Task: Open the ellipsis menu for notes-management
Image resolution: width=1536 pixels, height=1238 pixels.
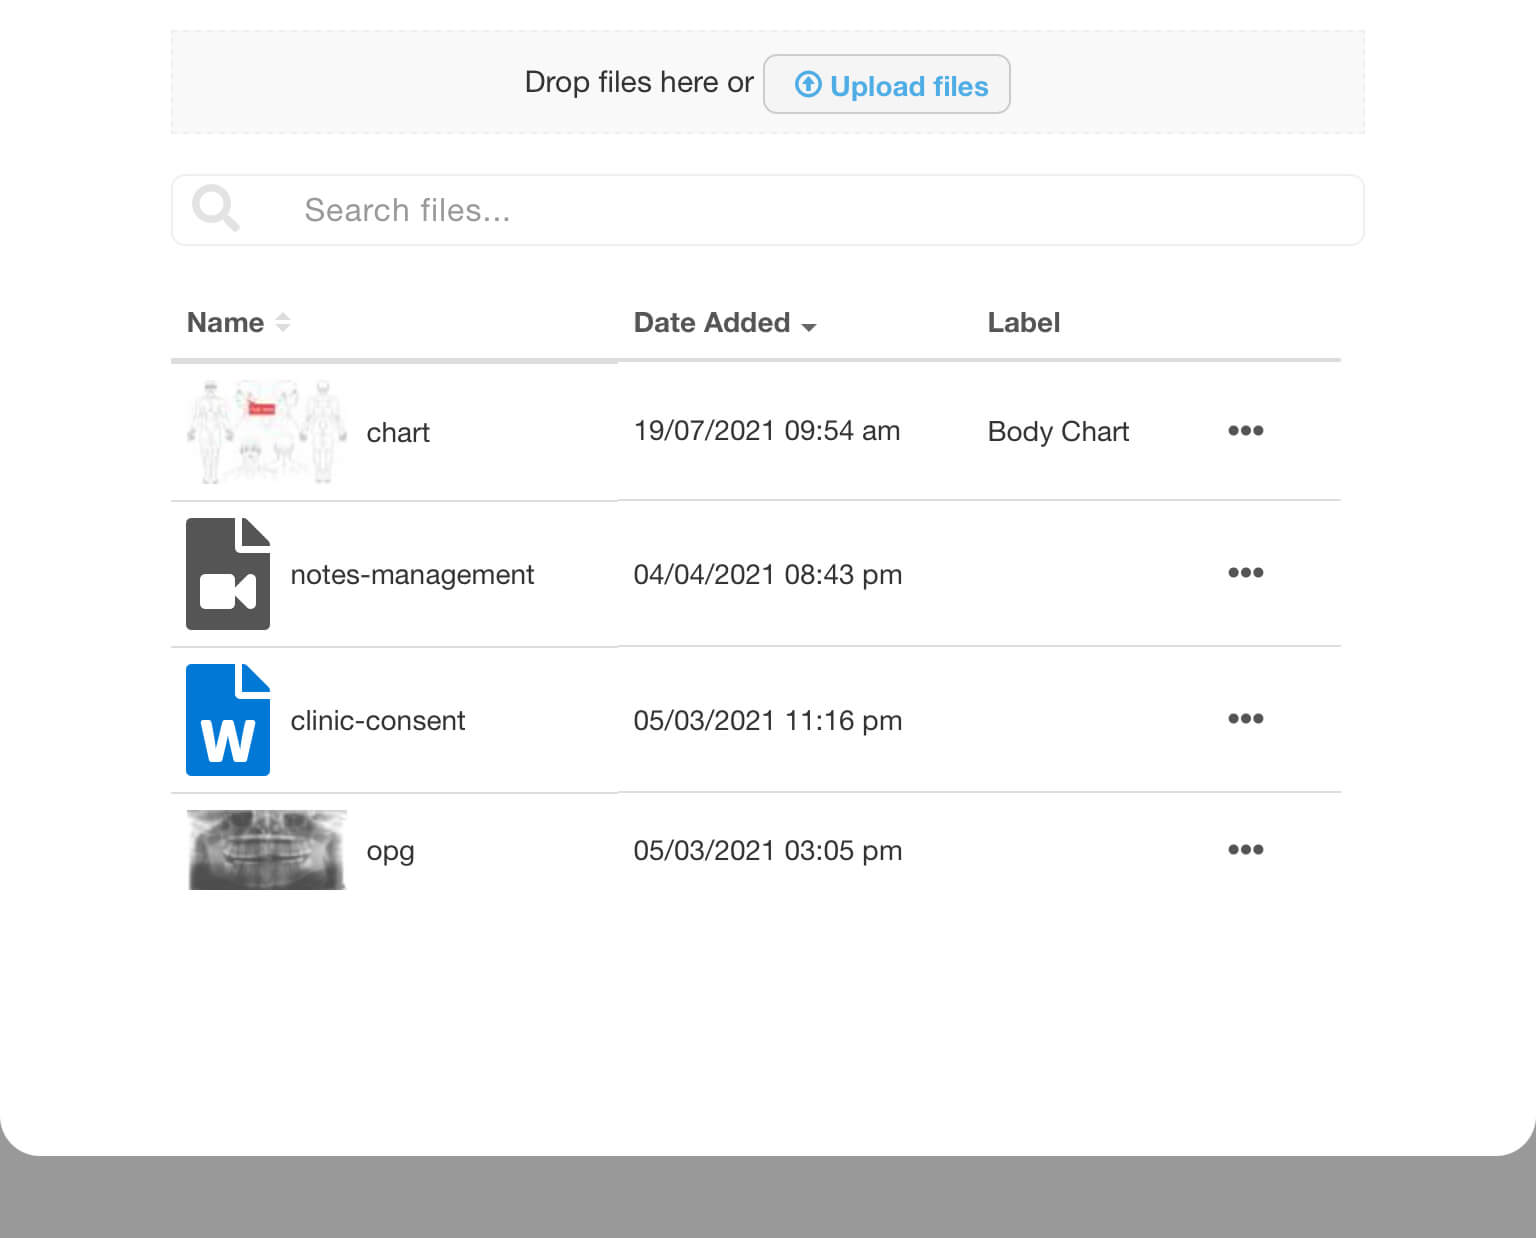Action: click(1245, 573)
